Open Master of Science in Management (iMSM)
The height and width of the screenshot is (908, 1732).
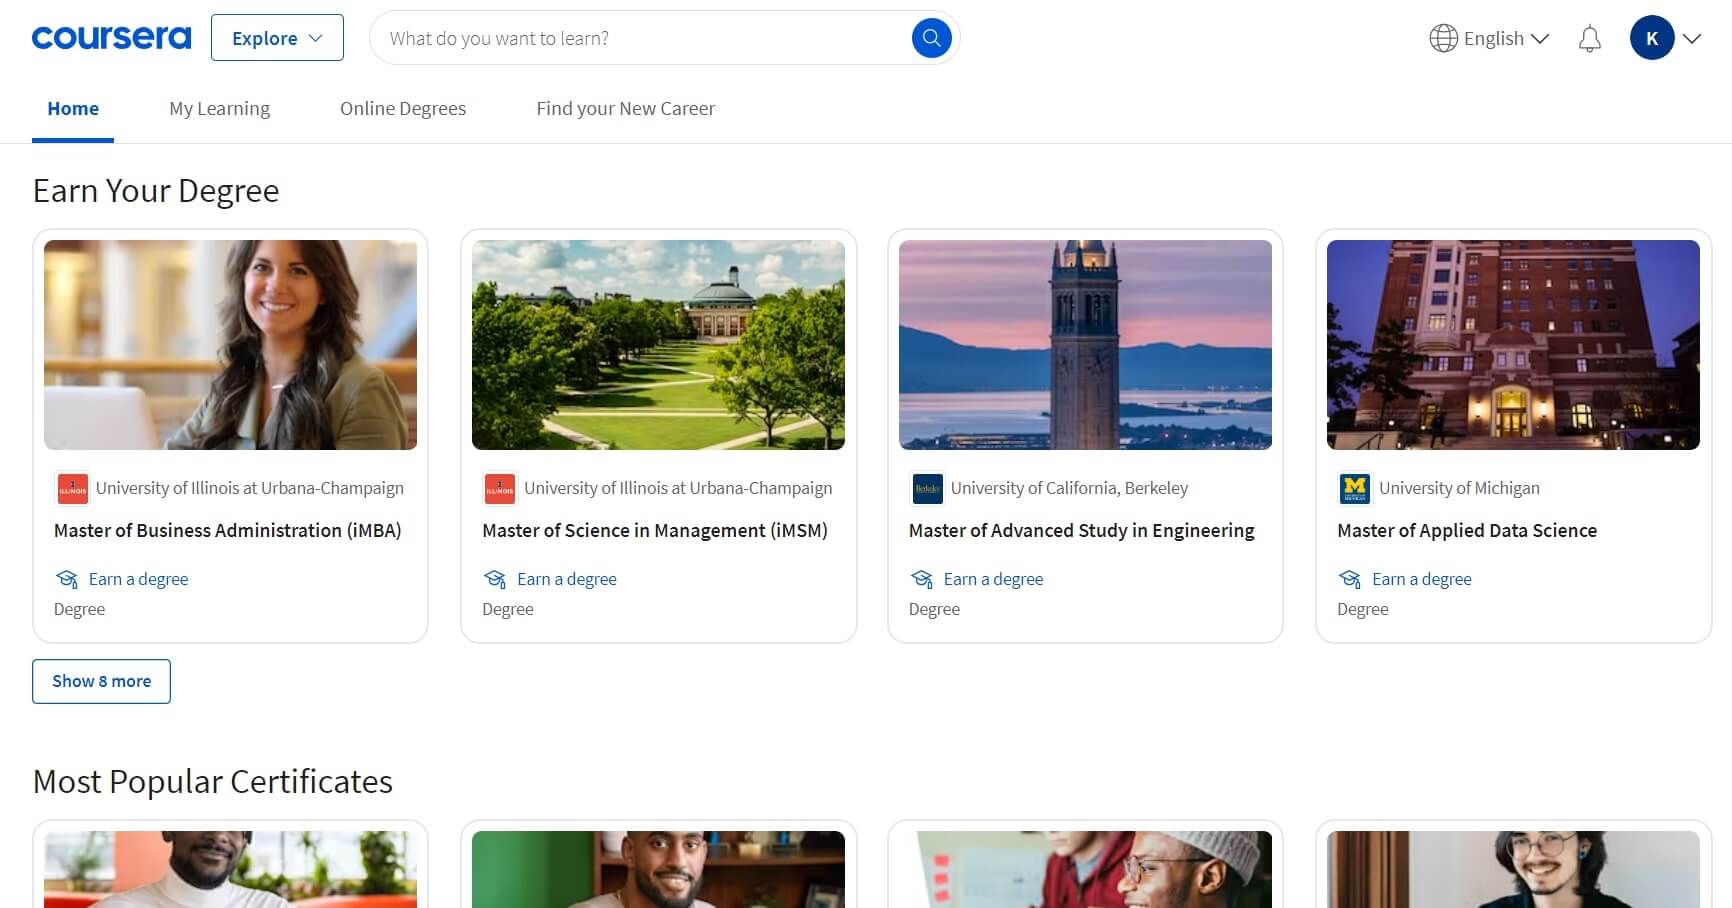655,530
